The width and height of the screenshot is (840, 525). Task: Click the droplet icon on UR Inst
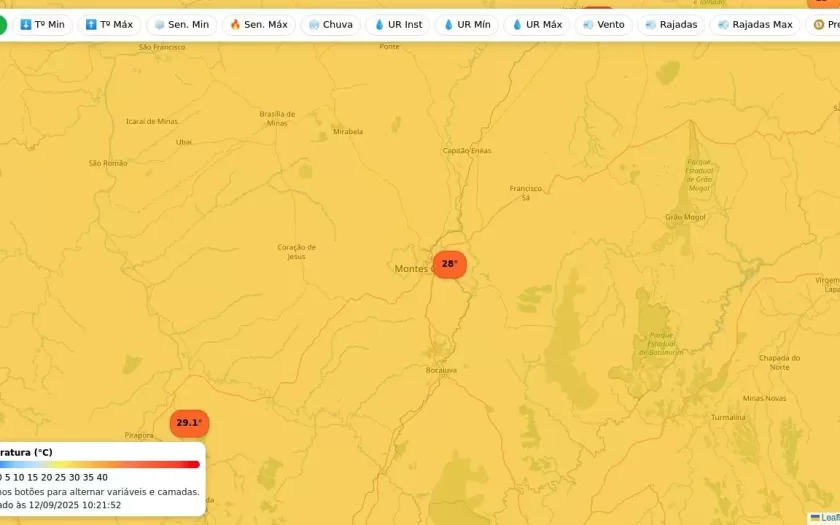coord(380,24)
